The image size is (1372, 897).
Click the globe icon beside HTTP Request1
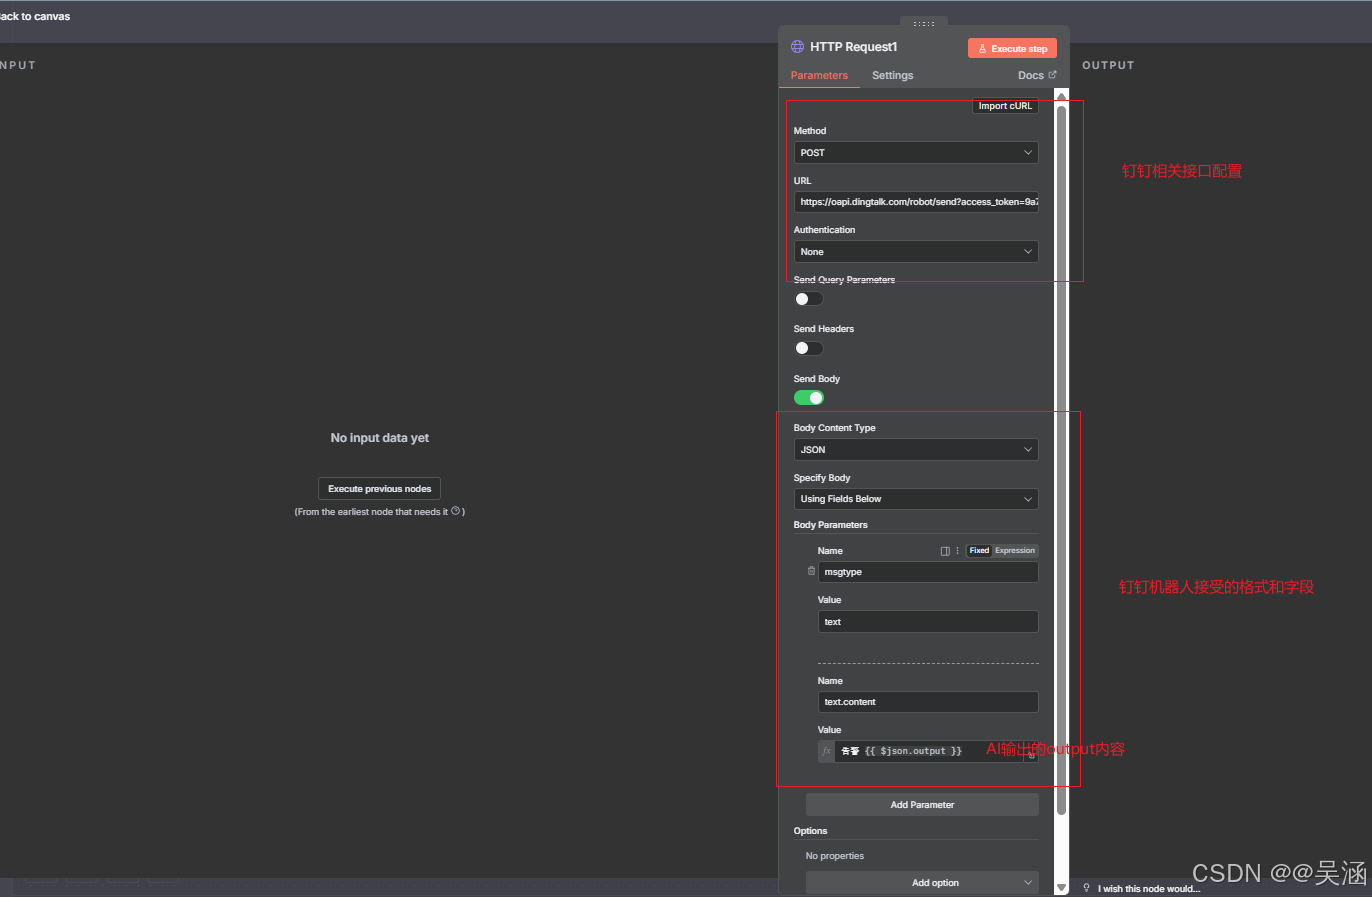[x=797, y=47]
